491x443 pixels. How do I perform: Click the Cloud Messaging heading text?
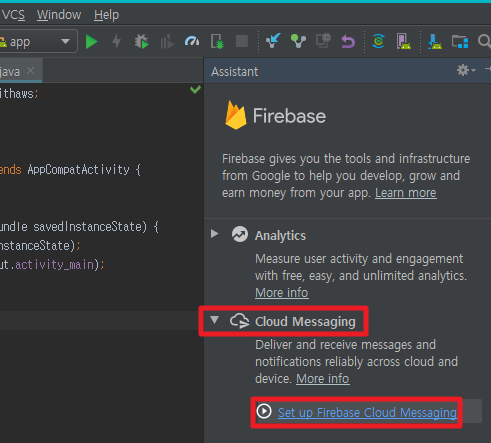coord(305,322)
